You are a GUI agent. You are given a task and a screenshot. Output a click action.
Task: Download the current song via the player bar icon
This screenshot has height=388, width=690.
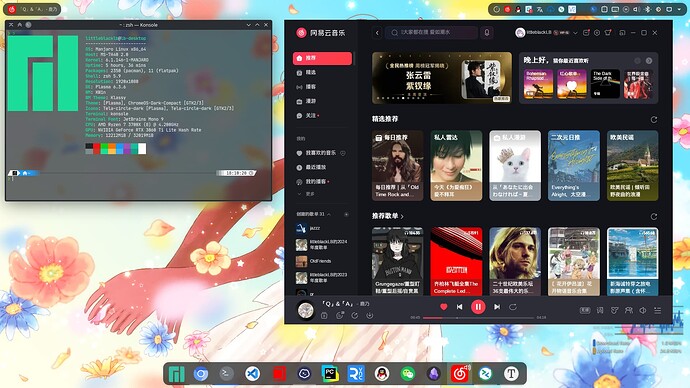[x=370, y=315]
